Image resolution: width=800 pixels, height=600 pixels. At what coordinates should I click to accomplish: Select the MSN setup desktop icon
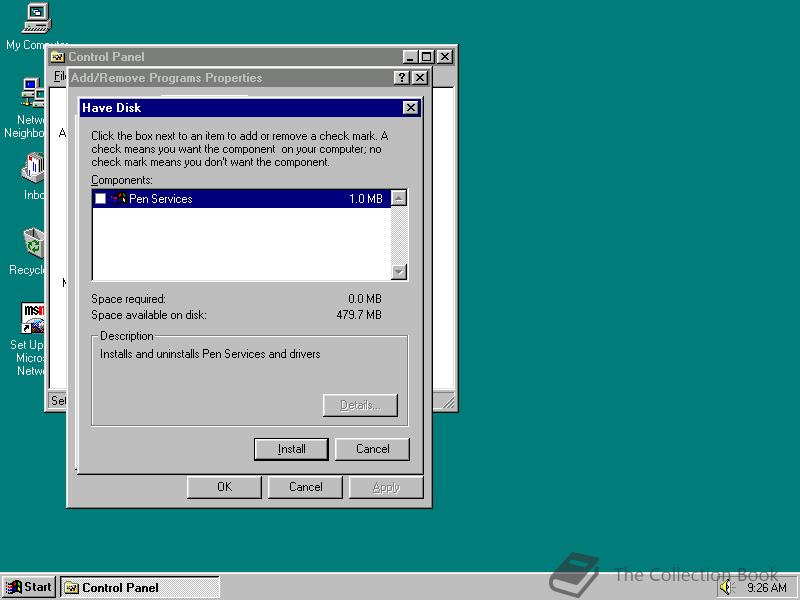pos(33,317)
